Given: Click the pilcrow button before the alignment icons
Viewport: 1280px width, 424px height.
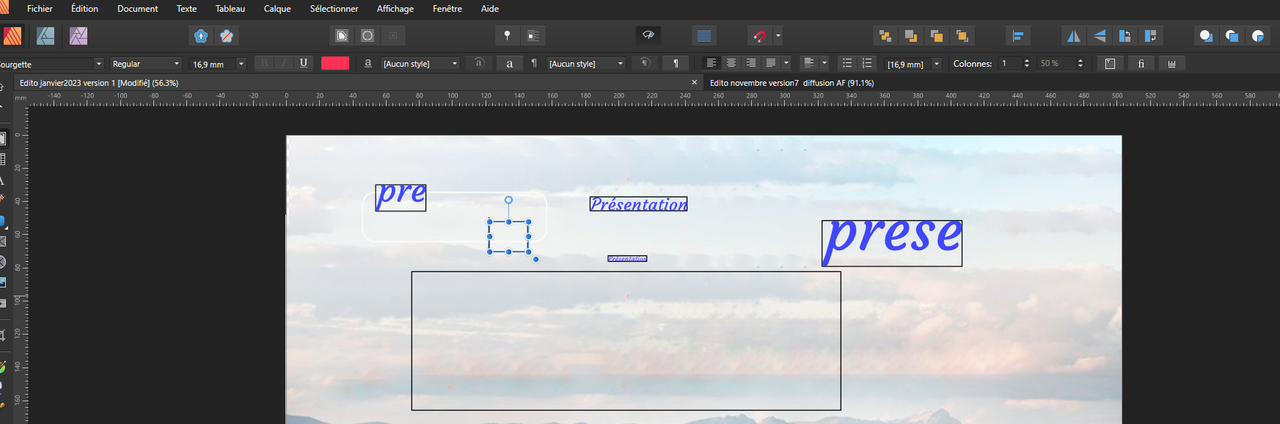Looking at the screenshot, I should click(x=677, y=63).
